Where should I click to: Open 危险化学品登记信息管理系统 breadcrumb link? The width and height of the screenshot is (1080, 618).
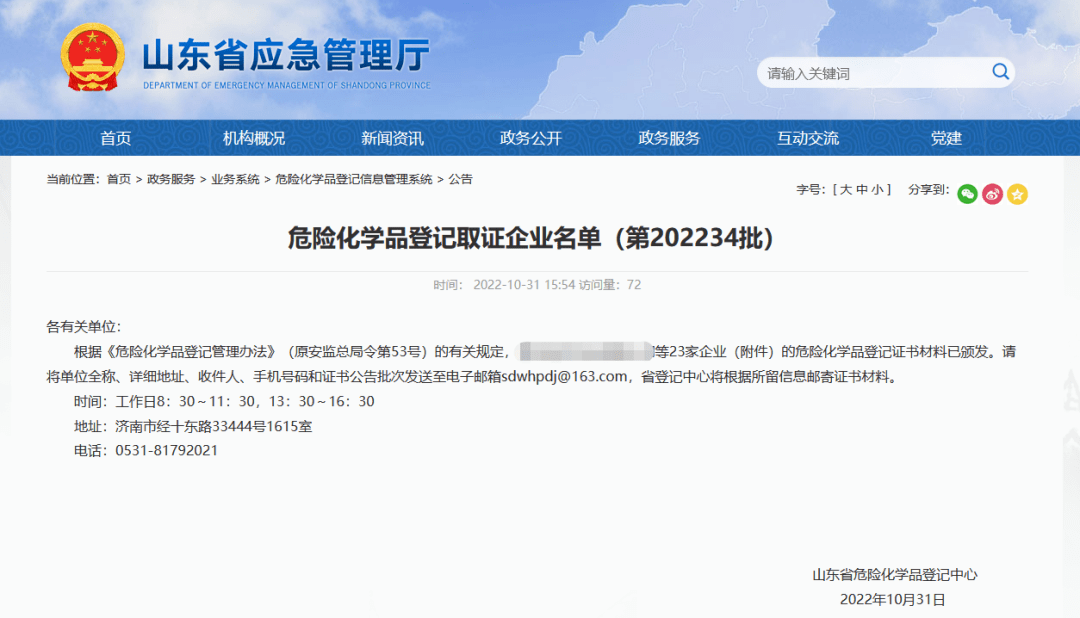tap(354, 179)
